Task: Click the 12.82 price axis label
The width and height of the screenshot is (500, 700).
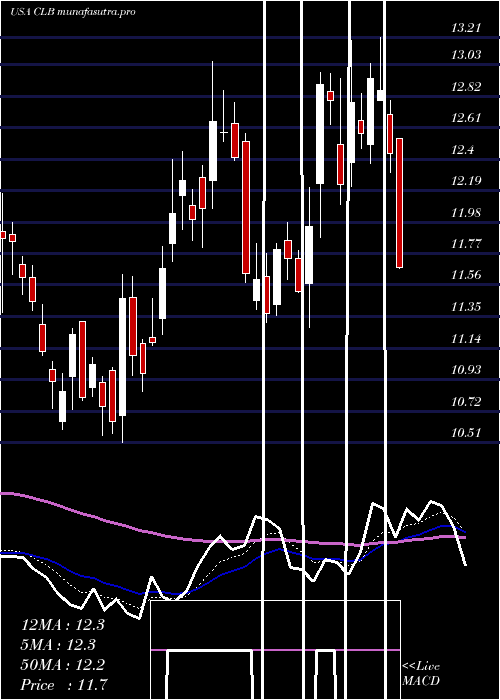Action: [466, 87]
